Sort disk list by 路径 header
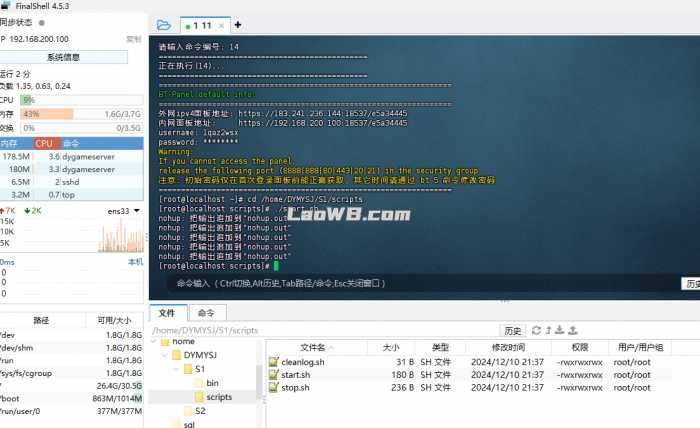 point(41,320)
